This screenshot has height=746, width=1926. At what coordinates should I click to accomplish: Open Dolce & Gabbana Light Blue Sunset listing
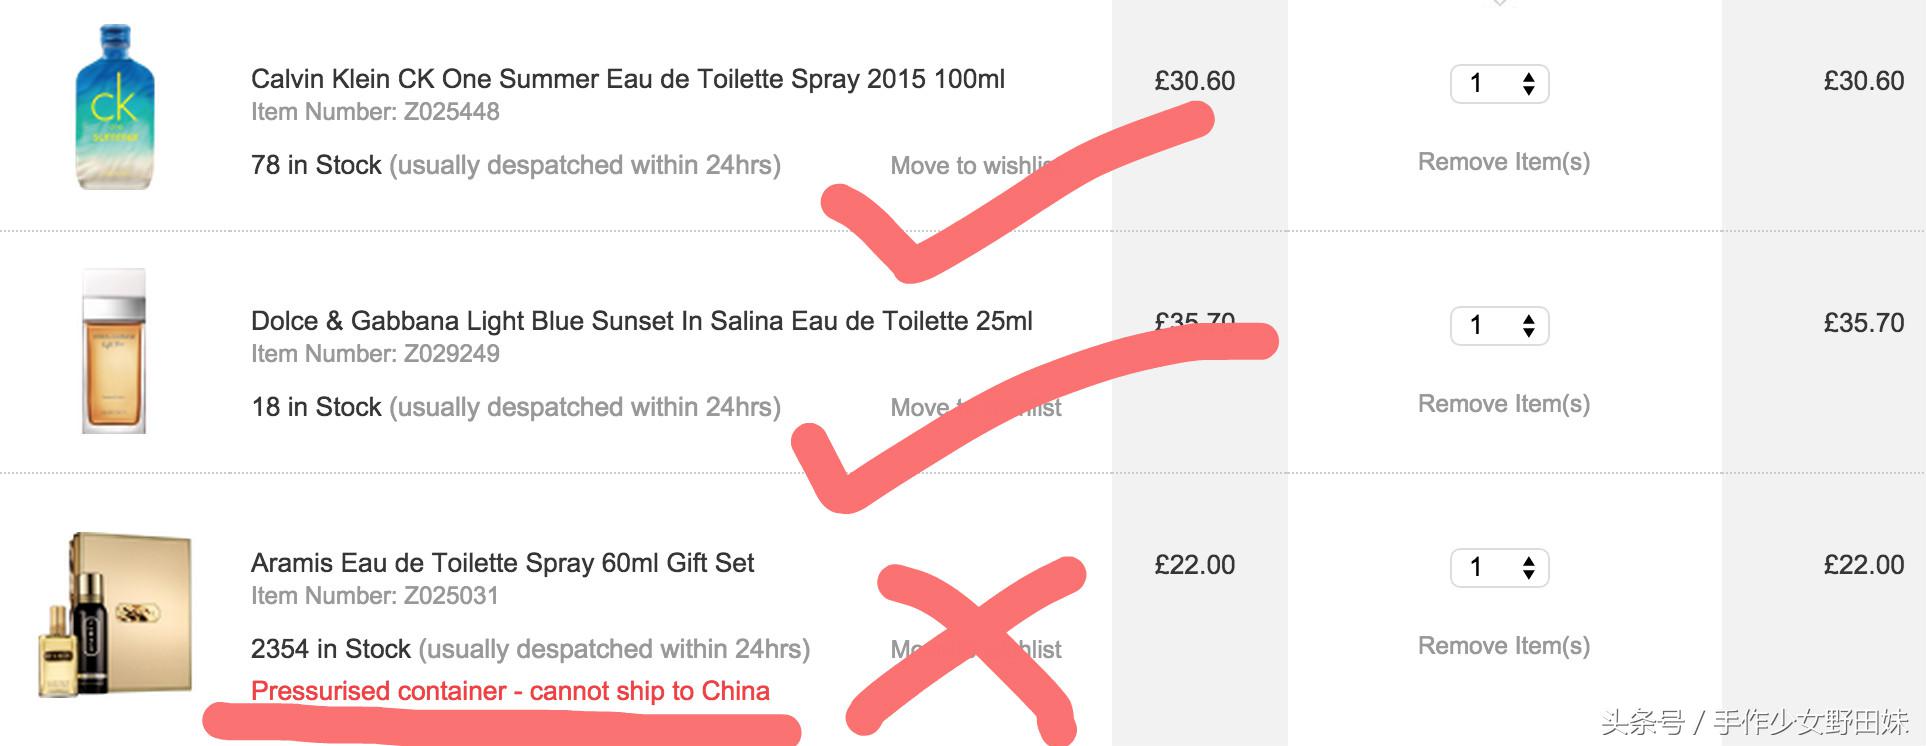640,320
